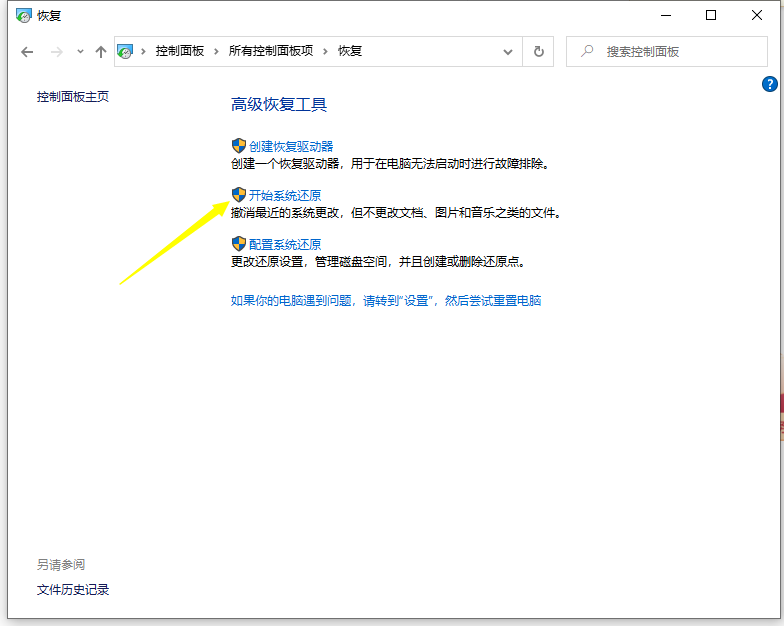
Task: Go back using the Back arrow
Action: (x=27, y=52)
